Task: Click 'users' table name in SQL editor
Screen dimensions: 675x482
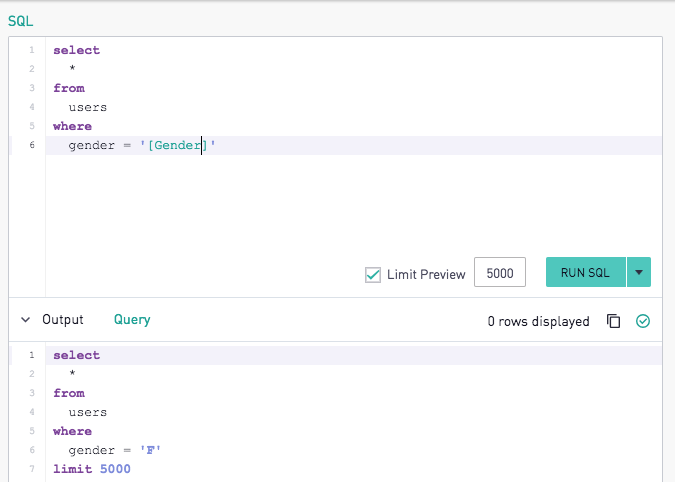Action: tap(88, 107)
